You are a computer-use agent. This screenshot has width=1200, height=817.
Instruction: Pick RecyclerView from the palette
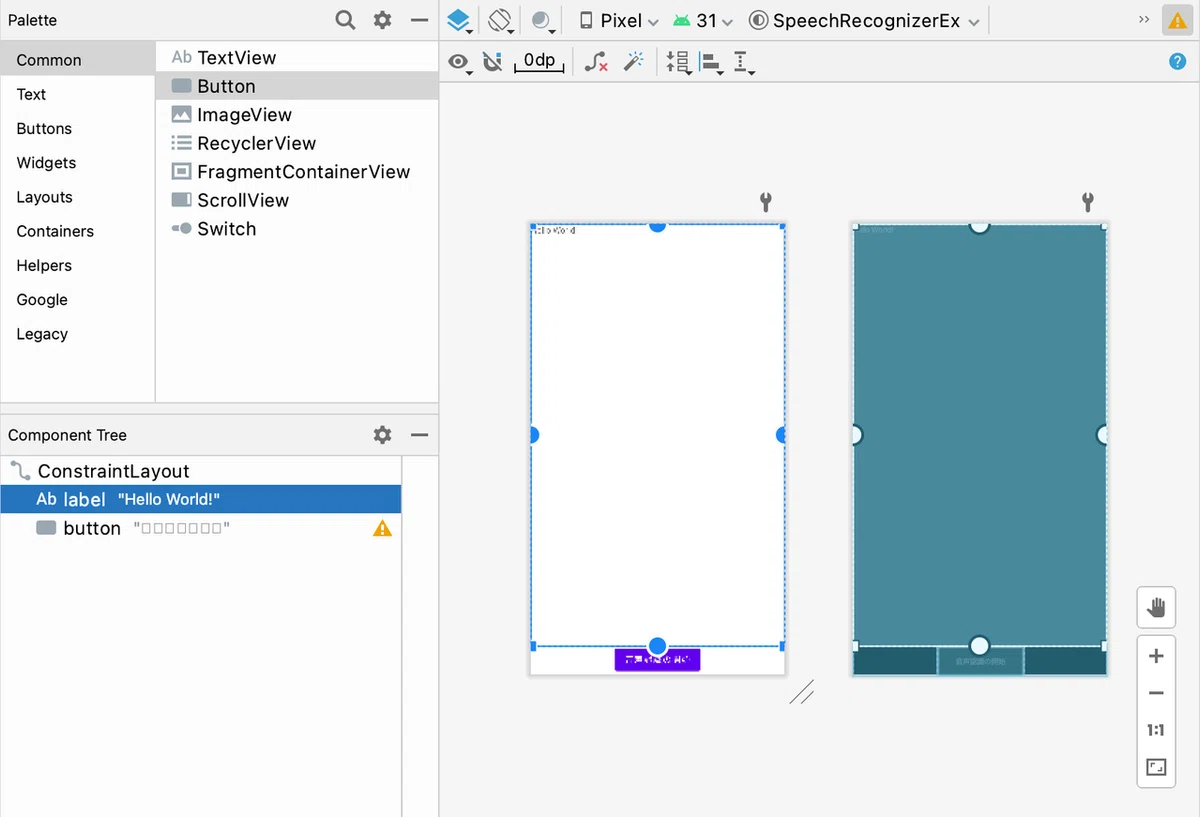click(x=297, y=143)
